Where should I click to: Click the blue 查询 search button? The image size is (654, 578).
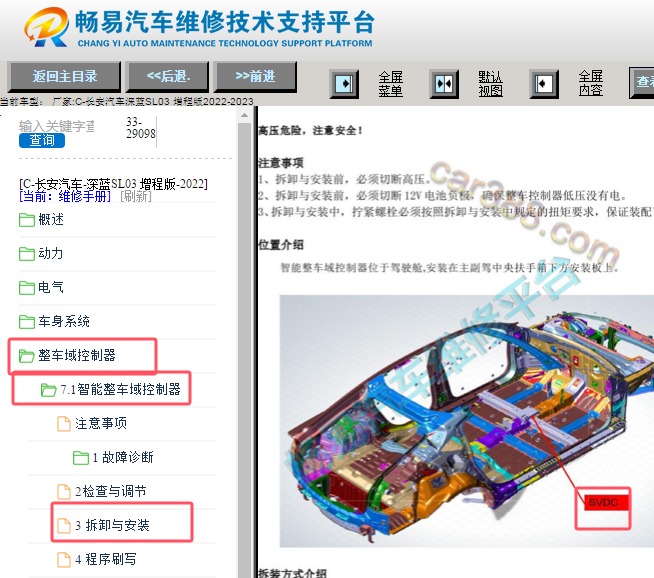pyautogui.click(x=42, y=141)
